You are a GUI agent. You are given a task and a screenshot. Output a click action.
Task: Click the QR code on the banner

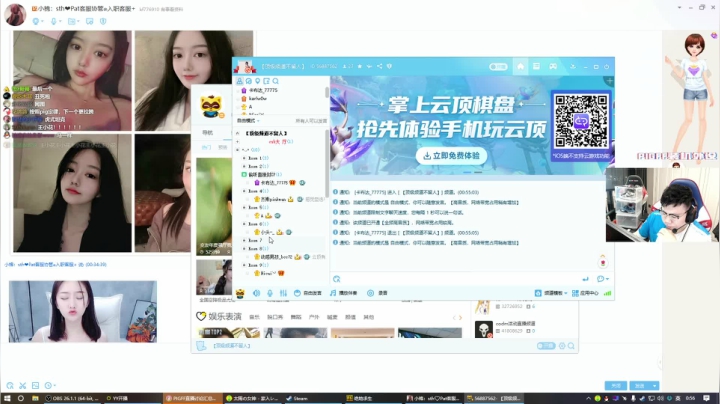click(x=581, y=121)
